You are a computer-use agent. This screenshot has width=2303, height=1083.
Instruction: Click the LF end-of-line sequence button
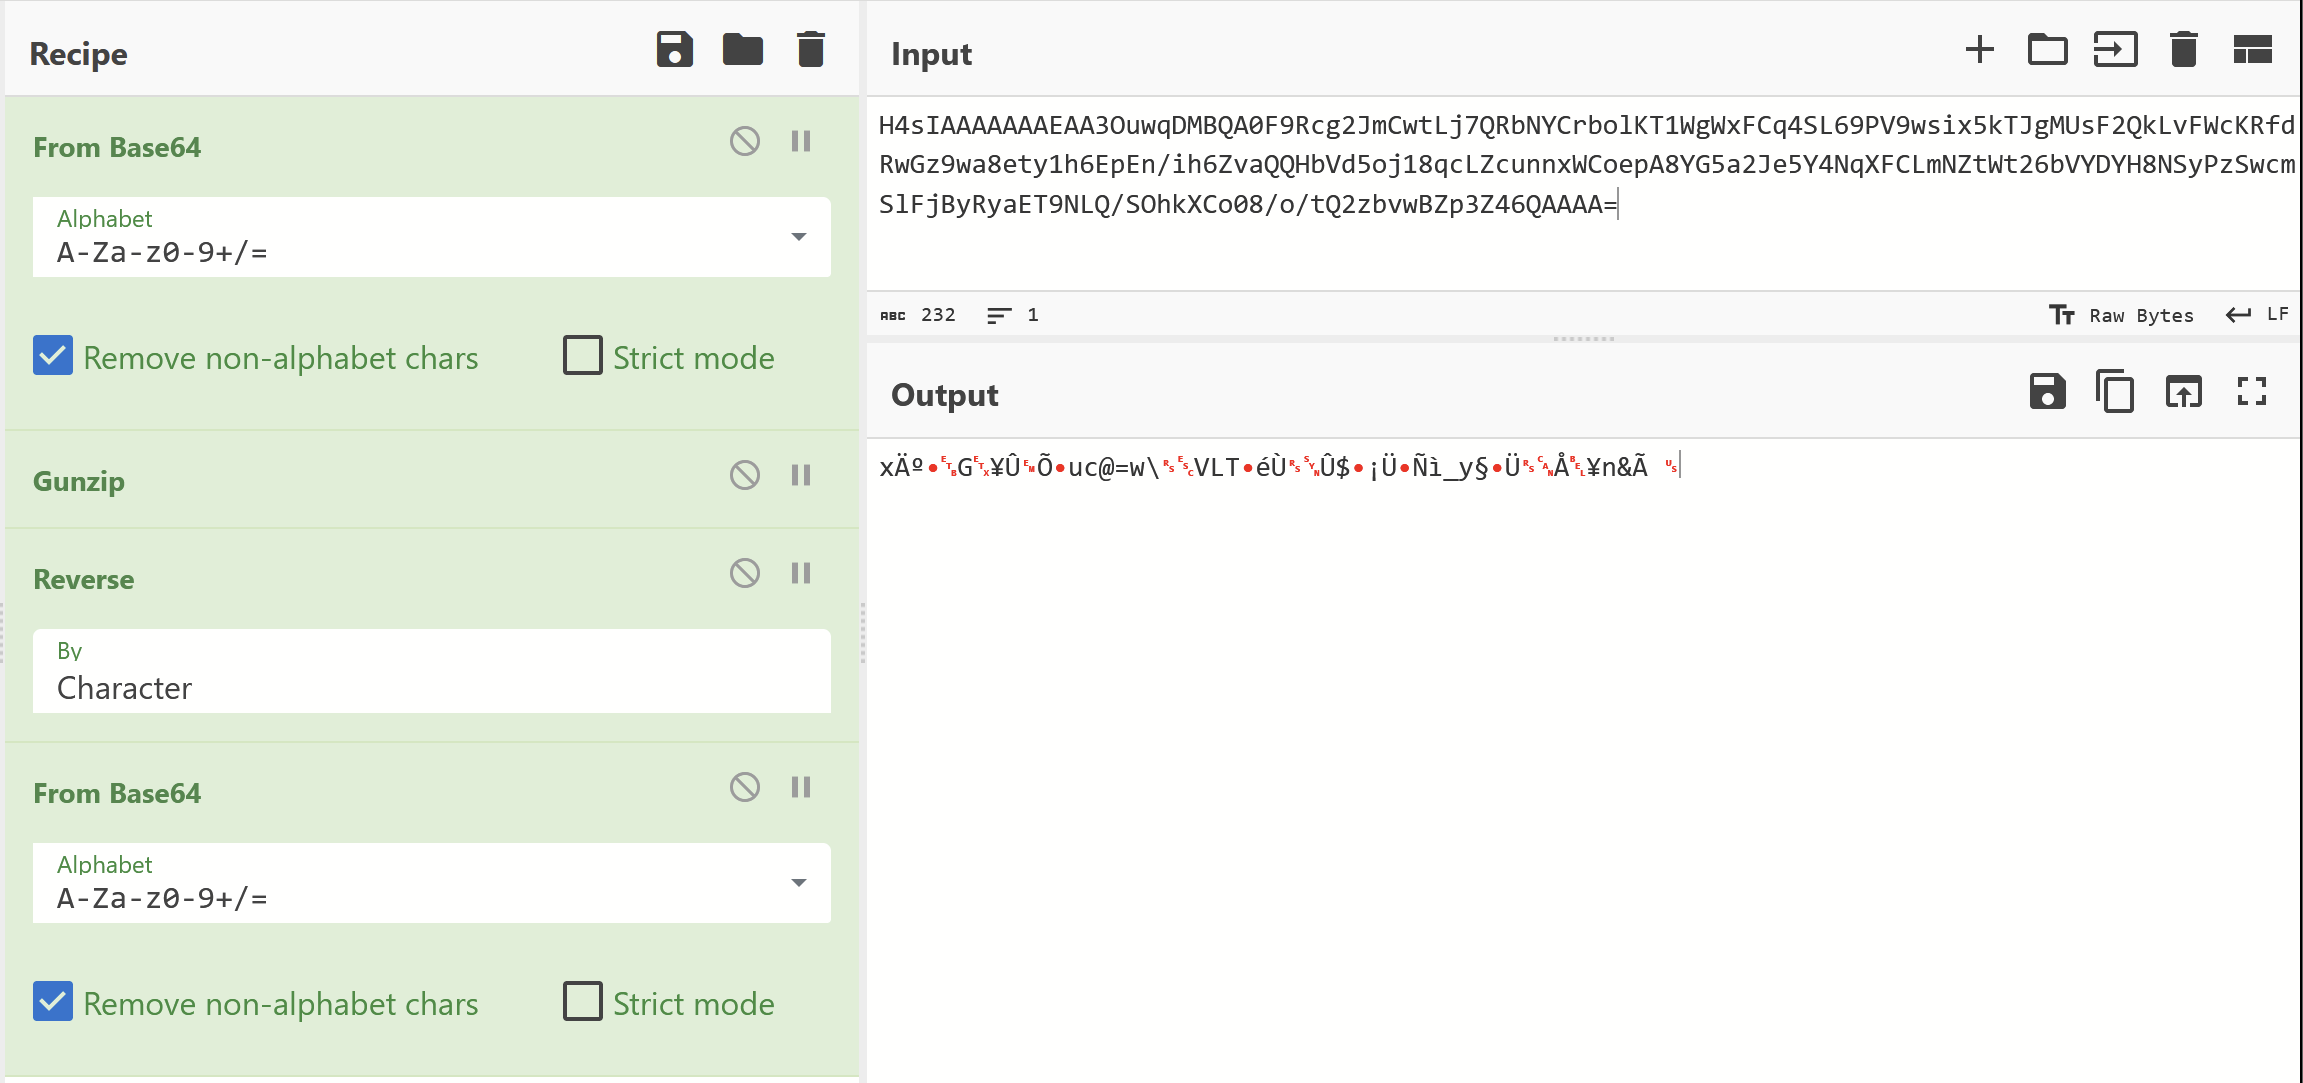pos(2258,315)
